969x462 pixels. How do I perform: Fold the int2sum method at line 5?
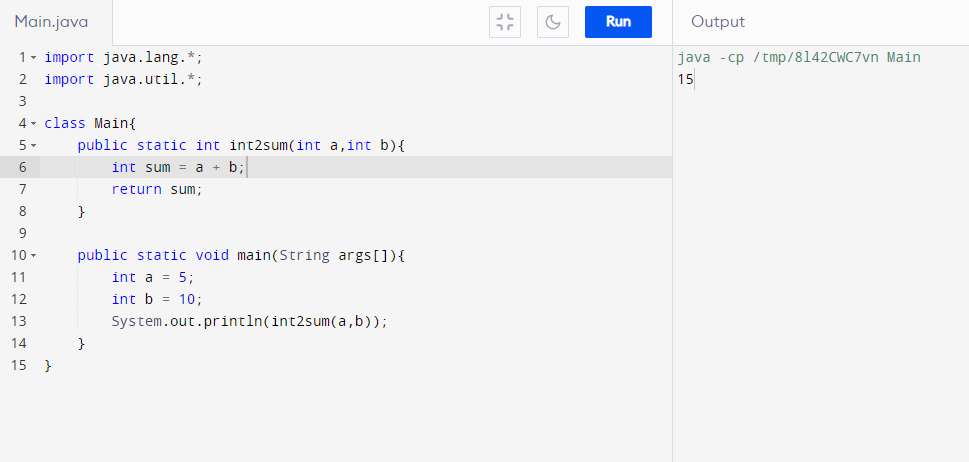tap(33, 146)
